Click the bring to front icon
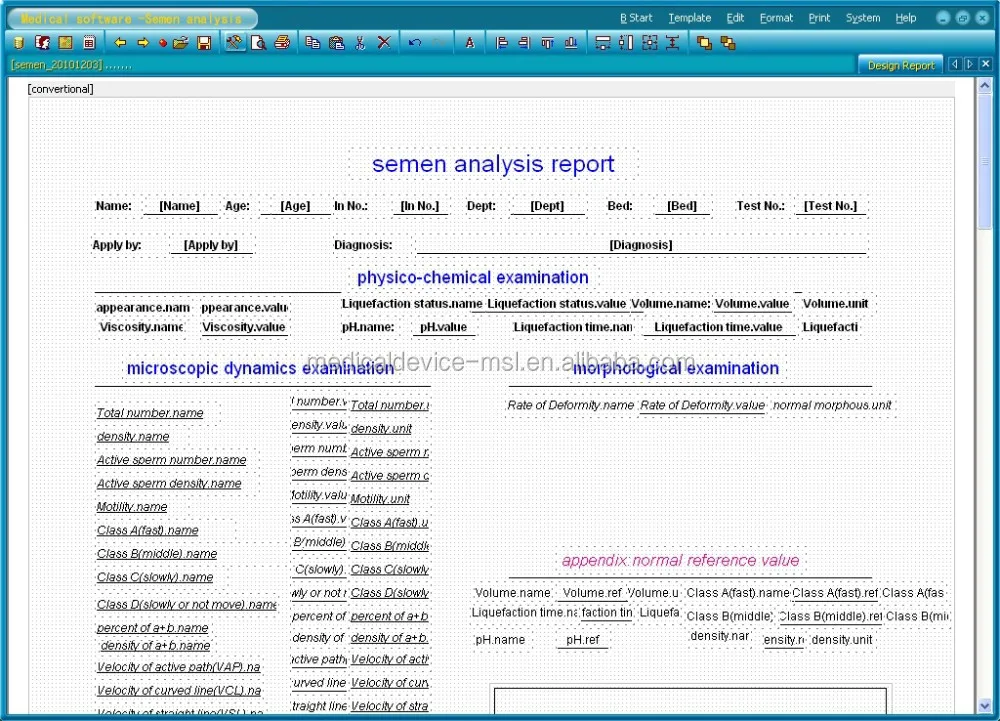The height and width of the screenshot is (721, 1000). click(x=704, y=43)
